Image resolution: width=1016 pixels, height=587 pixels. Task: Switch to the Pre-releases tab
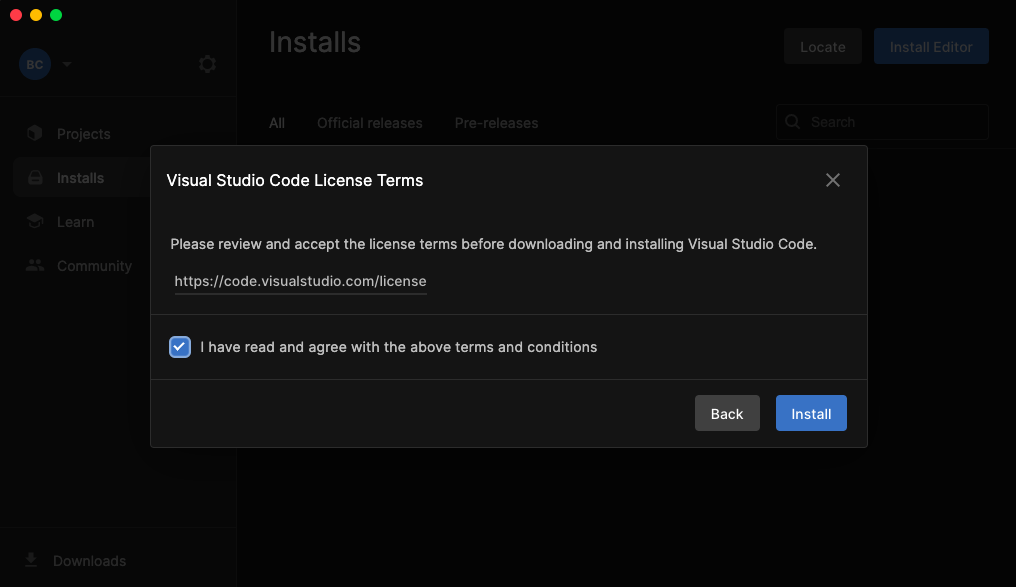[496, 123]
